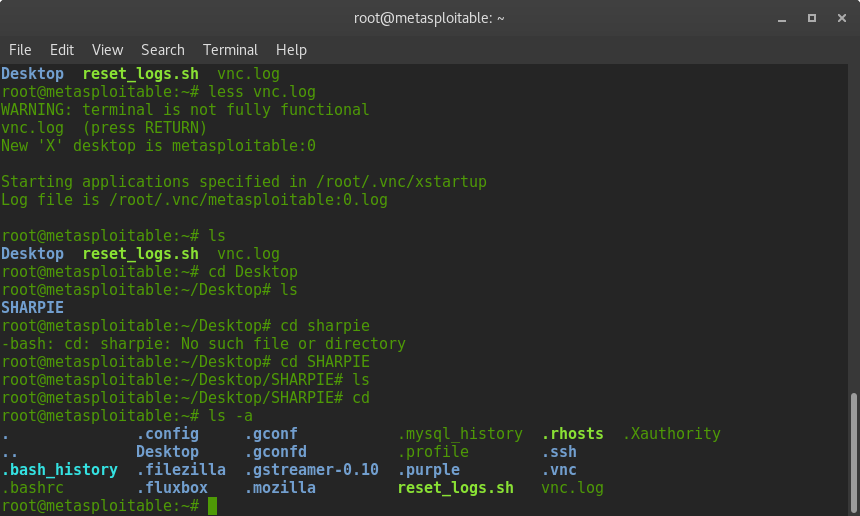The image size is (860, 516).
Task: Click the .fluxbox directory name
Action: pyautogui.click(x=172, y=487)
